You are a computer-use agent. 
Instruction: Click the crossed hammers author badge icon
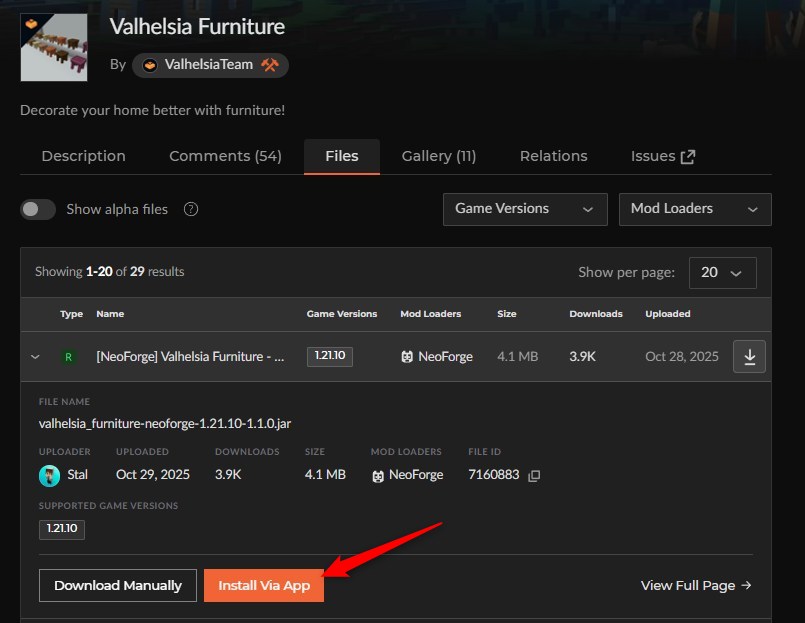(x=270, y=65)
